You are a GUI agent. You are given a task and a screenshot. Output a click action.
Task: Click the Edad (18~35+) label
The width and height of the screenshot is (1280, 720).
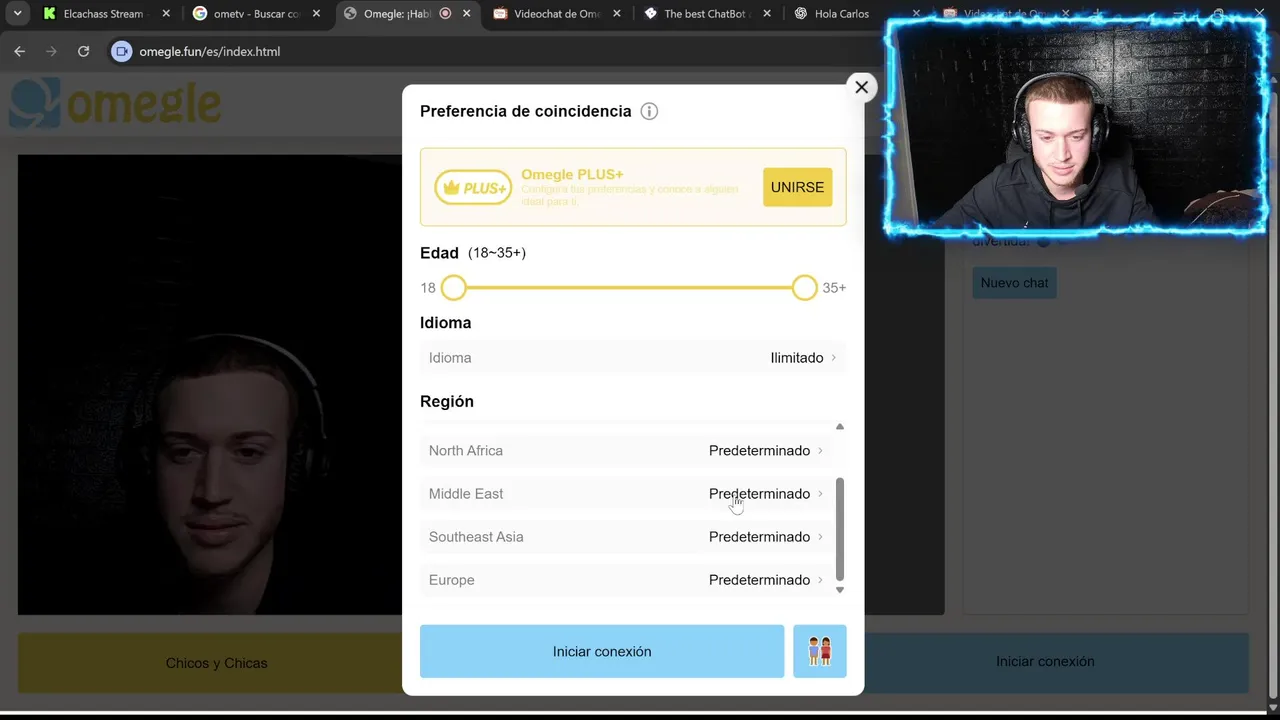tap(473, 253)
